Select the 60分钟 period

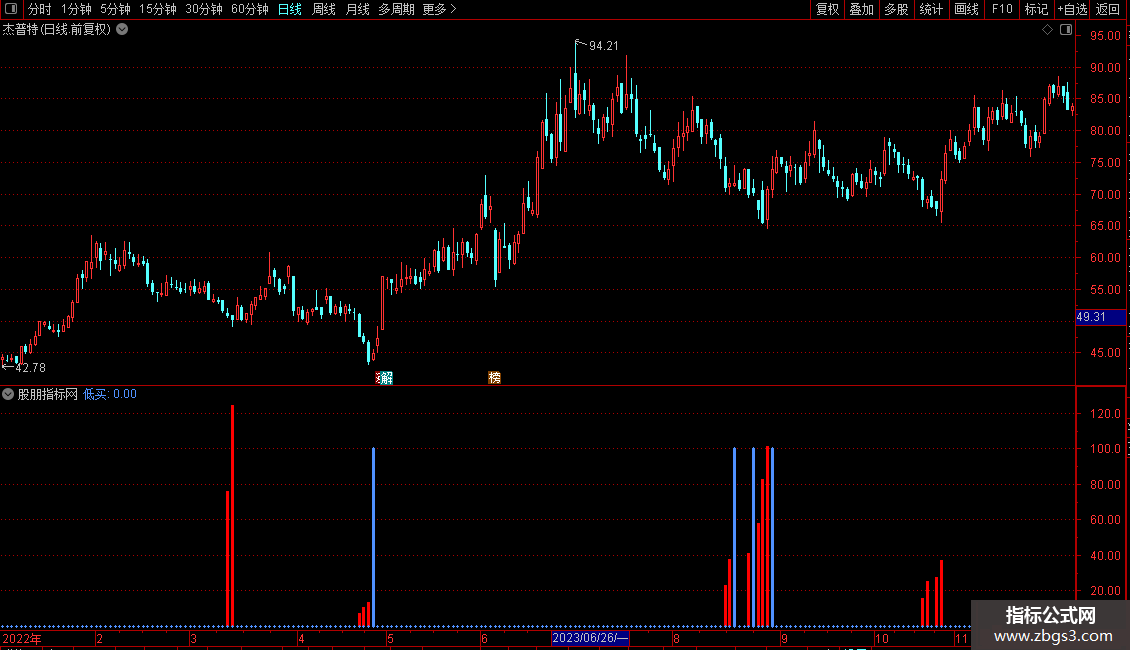tap(250, 9)
